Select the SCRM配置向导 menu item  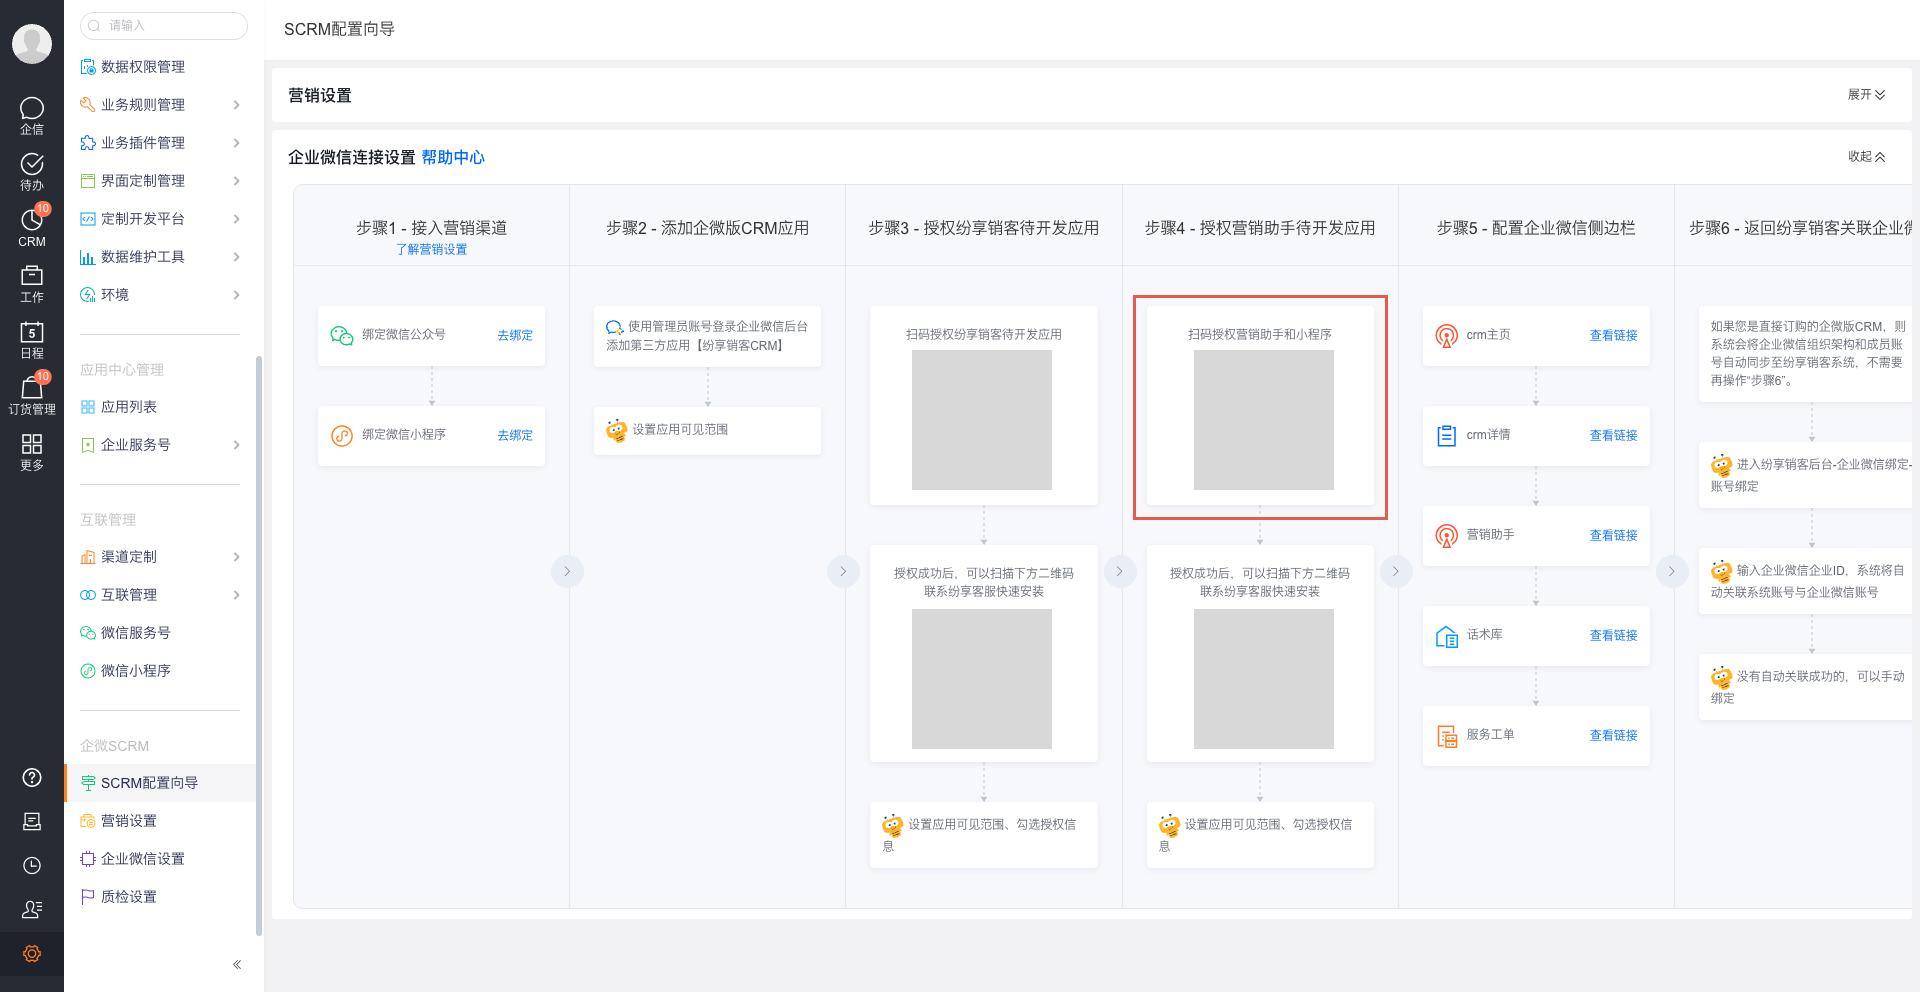tap(160, 783)
